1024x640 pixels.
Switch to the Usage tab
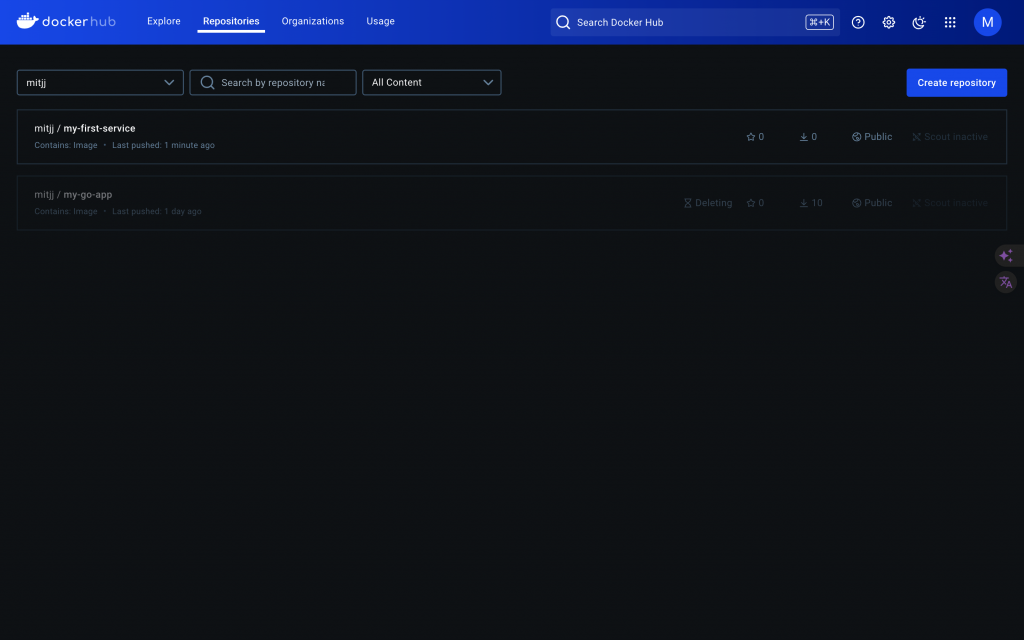[x=380, y=21]
